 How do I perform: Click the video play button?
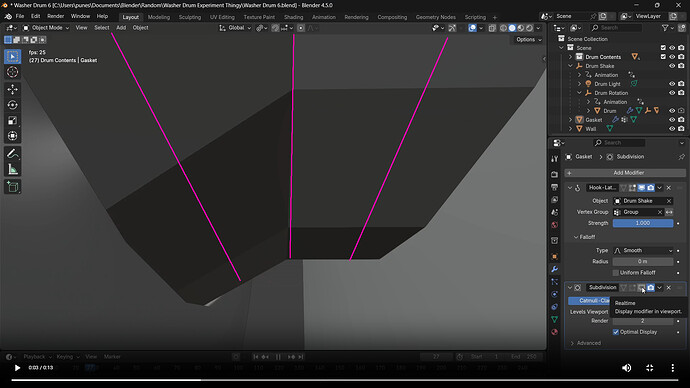click(x=17, y=368)
